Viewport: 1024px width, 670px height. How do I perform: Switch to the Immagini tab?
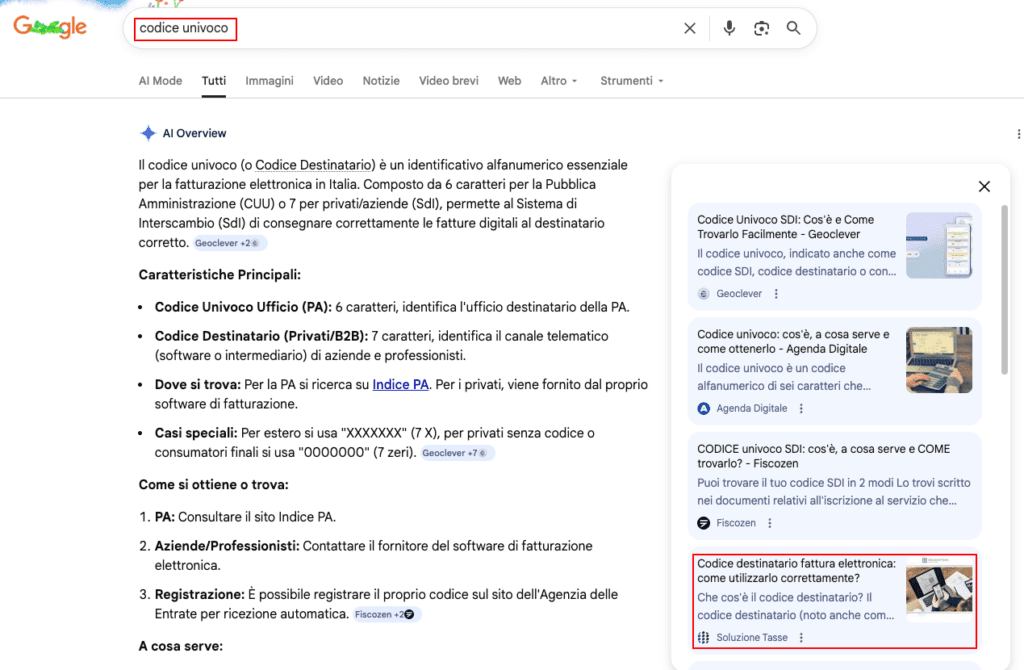[x=269, y=80]
